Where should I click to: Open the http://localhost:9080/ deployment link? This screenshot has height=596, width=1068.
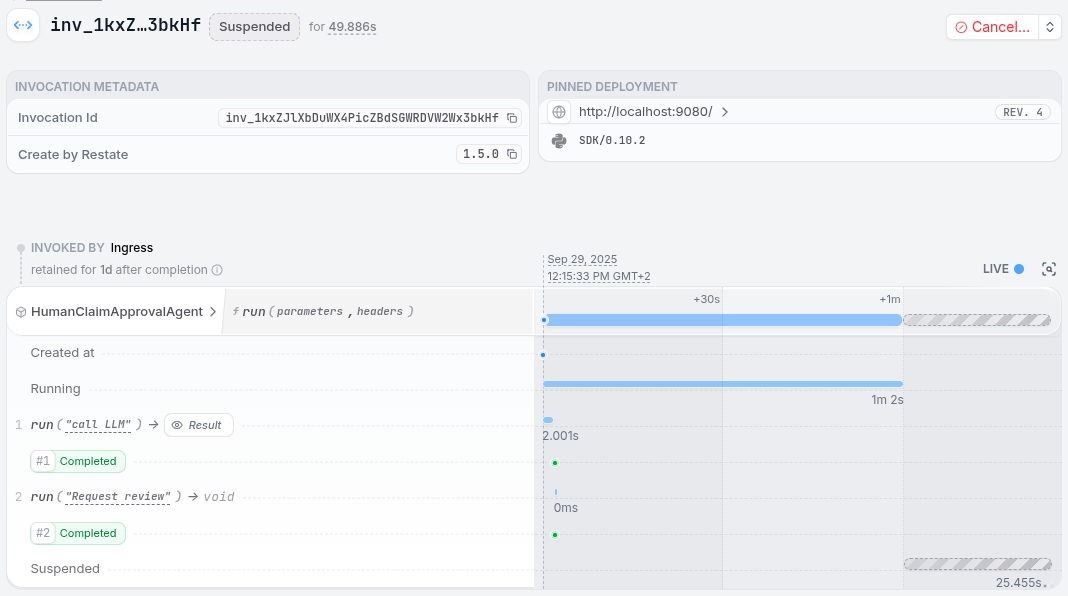point(646,112)
